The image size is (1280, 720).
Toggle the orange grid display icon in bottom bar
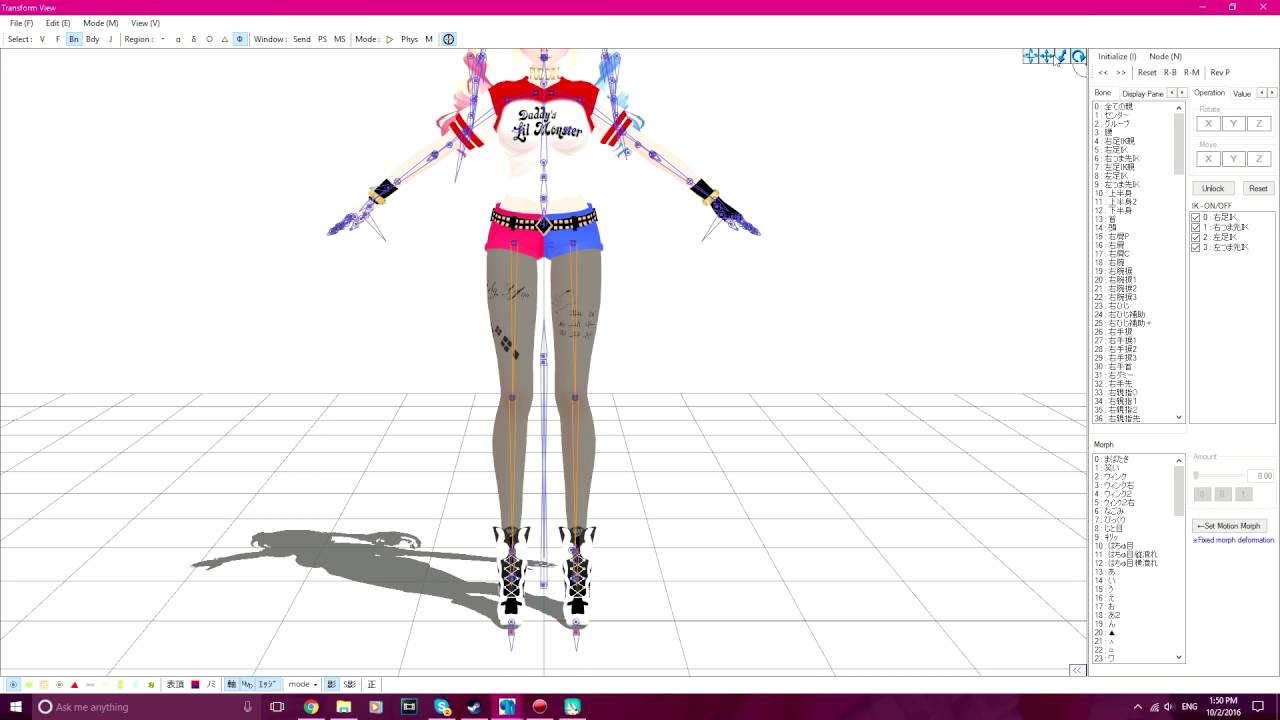[44, 685]
